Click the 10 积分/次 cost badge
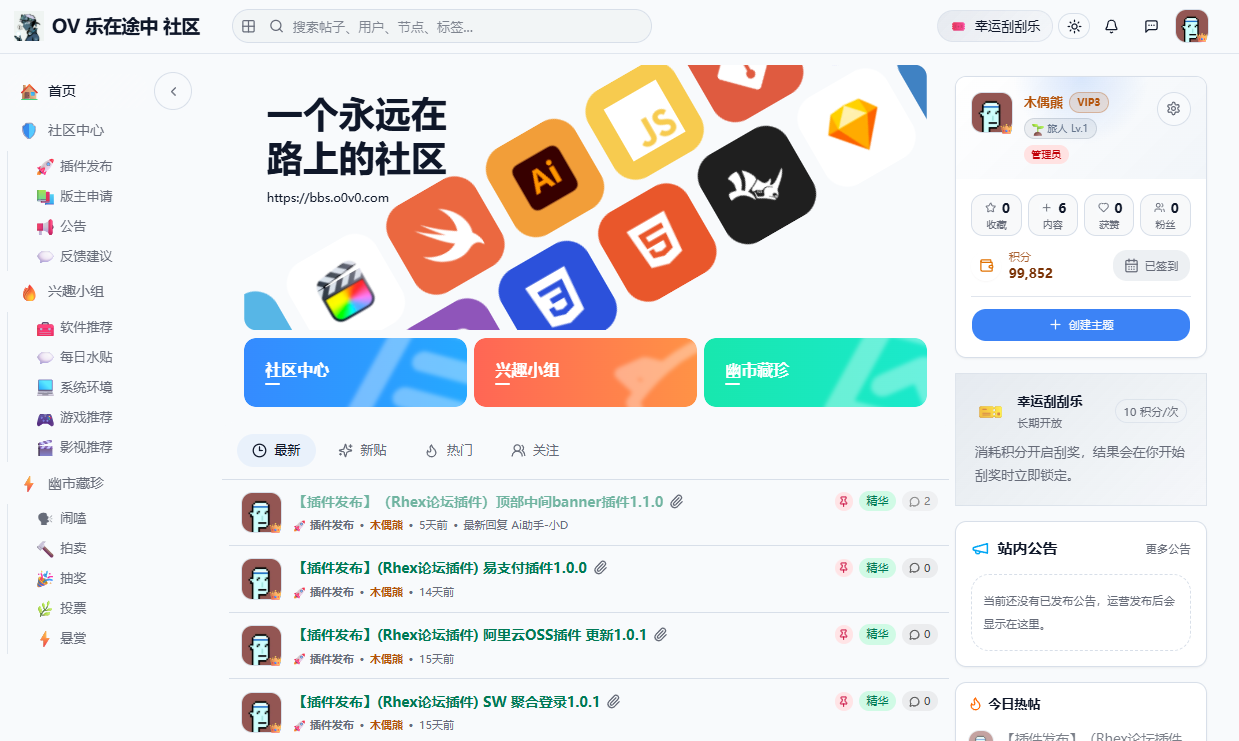1239x741 pixels. tap(1151, 412)
